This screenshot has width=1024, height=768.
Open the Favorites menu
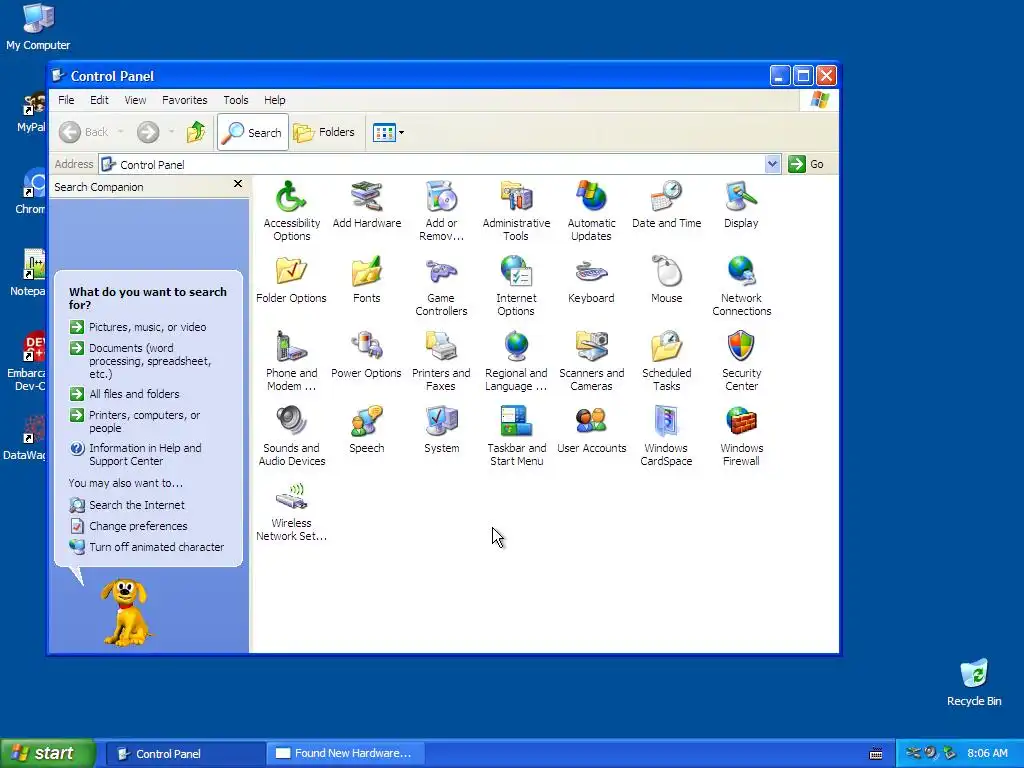(185, 100)
